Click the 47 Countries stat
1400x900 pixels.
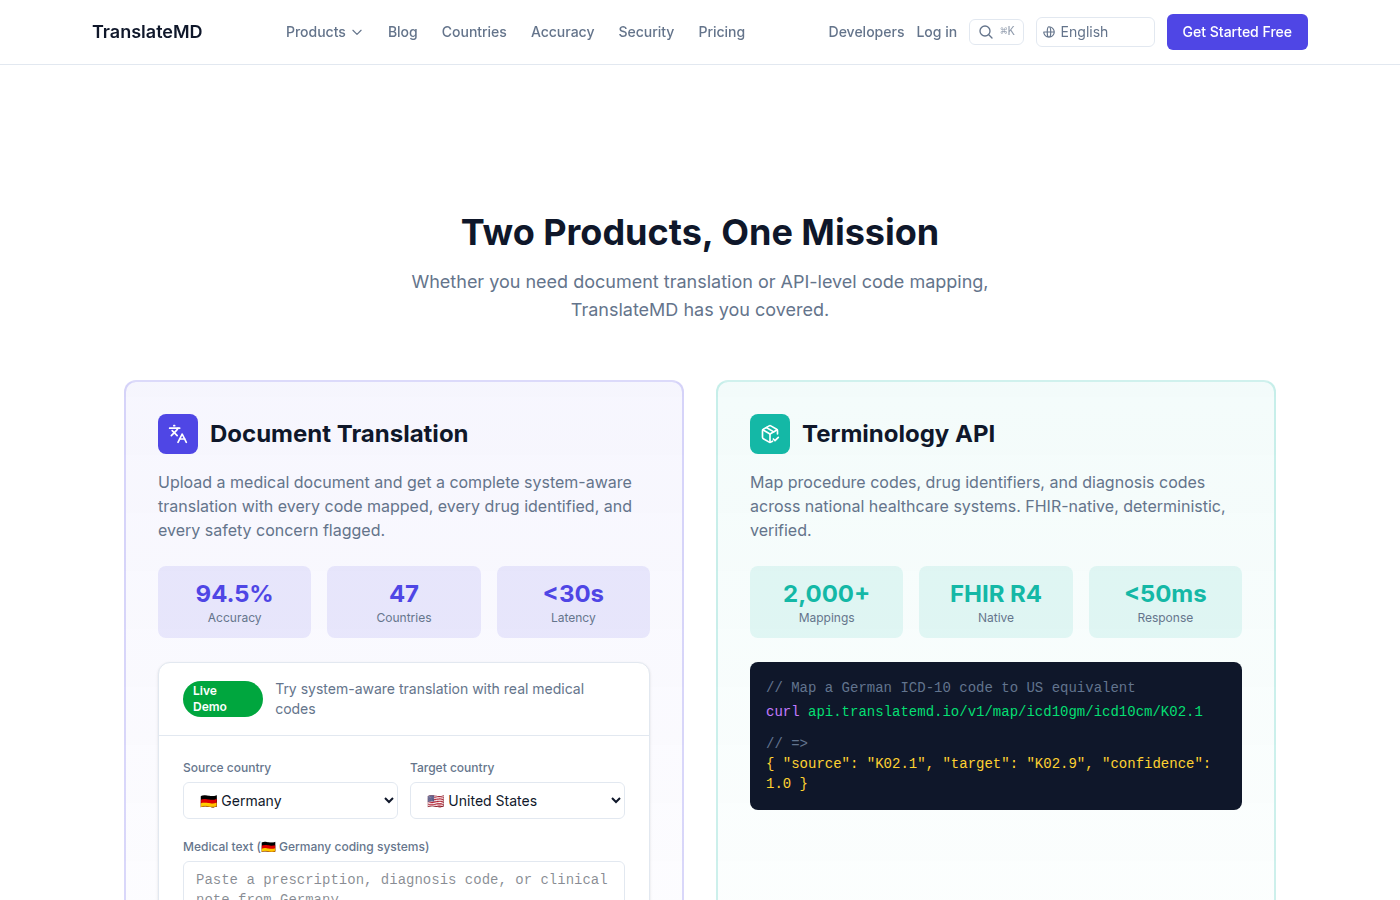pyautogui.click(x=404, y=602)
